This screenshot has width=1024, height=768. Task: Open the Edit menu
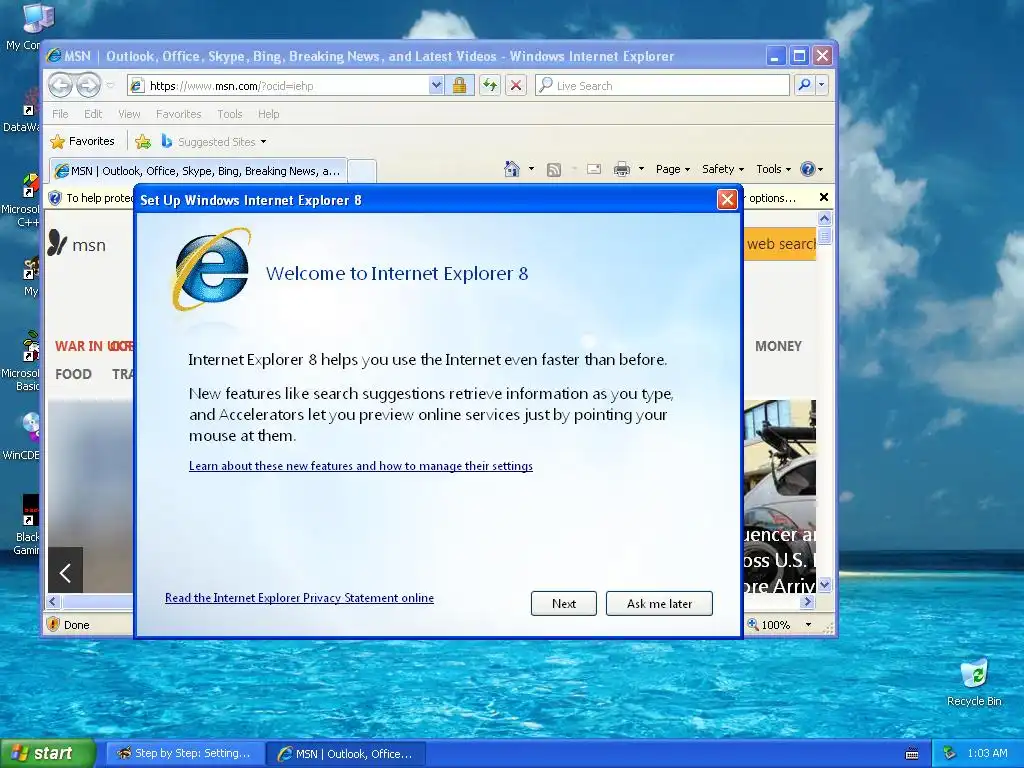pyautogui.click(x=93, y=114)
